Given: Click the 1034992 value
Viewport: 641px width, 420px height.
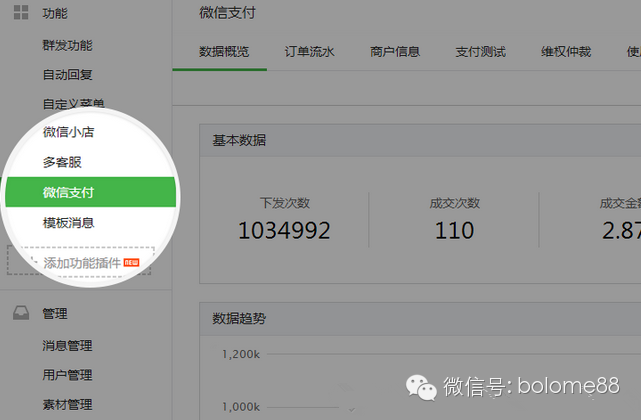Looking at the screenshot, I should click(x=284, y=230).
